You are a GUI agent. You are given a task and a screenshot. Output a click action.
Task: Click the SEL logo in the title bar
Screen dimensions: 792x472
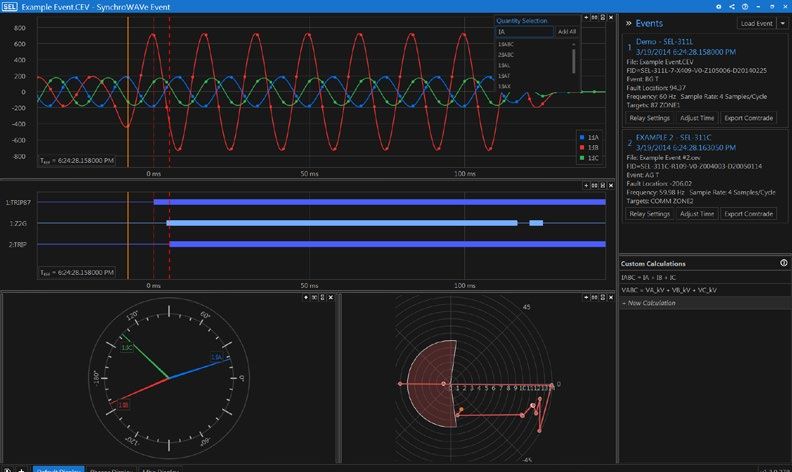pos(10,7)
